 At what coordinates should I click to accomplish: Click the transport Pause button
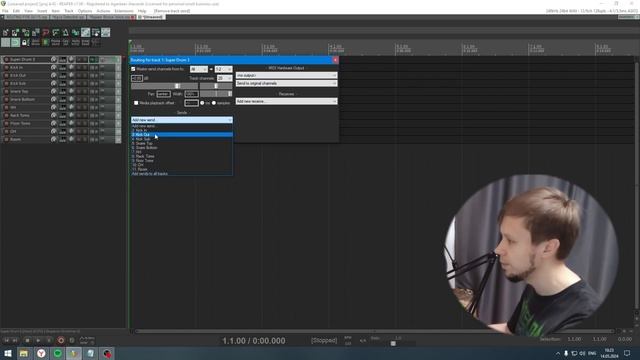click(x=49, y=340)
